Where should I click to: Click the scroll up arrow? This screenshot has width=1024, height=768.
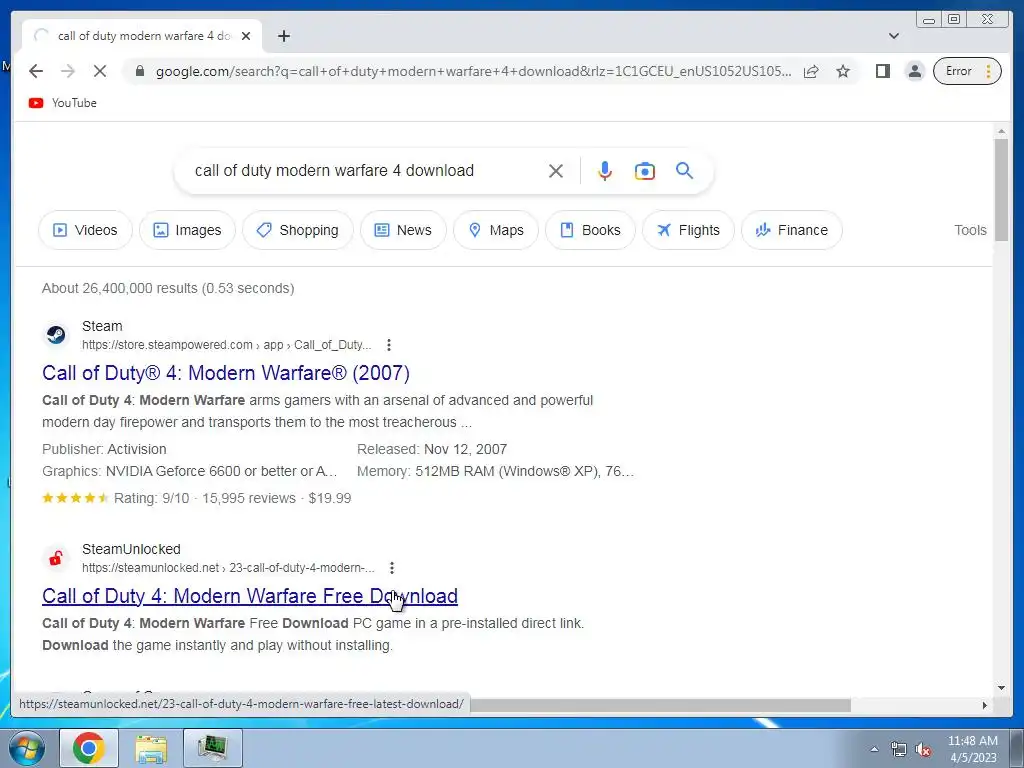pyautogui.click(x=1001, y=131)
